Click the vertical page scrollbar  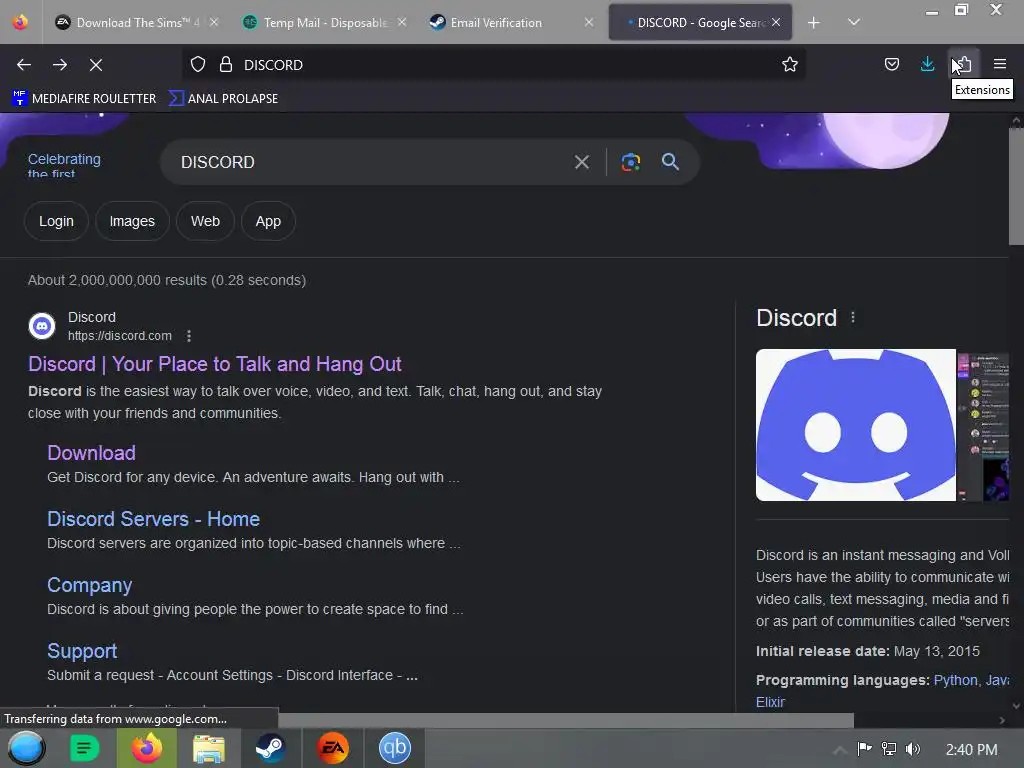1016,186
